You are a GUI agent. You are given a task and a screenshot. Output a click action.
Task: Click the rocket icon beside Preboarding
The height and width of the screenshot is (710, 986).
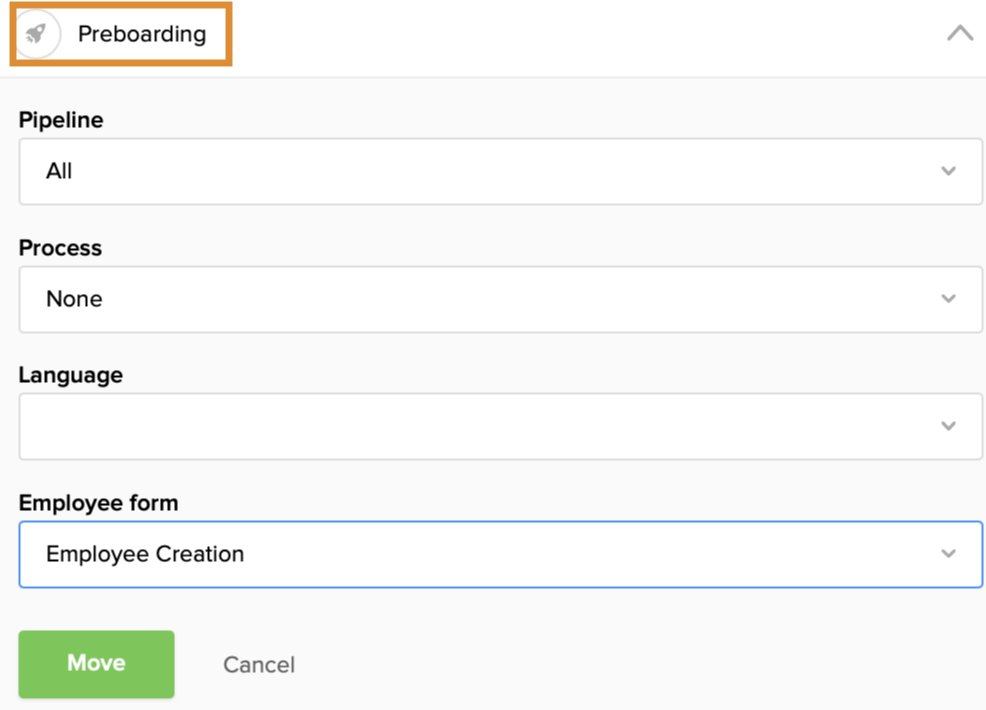(x=36, y=34)
